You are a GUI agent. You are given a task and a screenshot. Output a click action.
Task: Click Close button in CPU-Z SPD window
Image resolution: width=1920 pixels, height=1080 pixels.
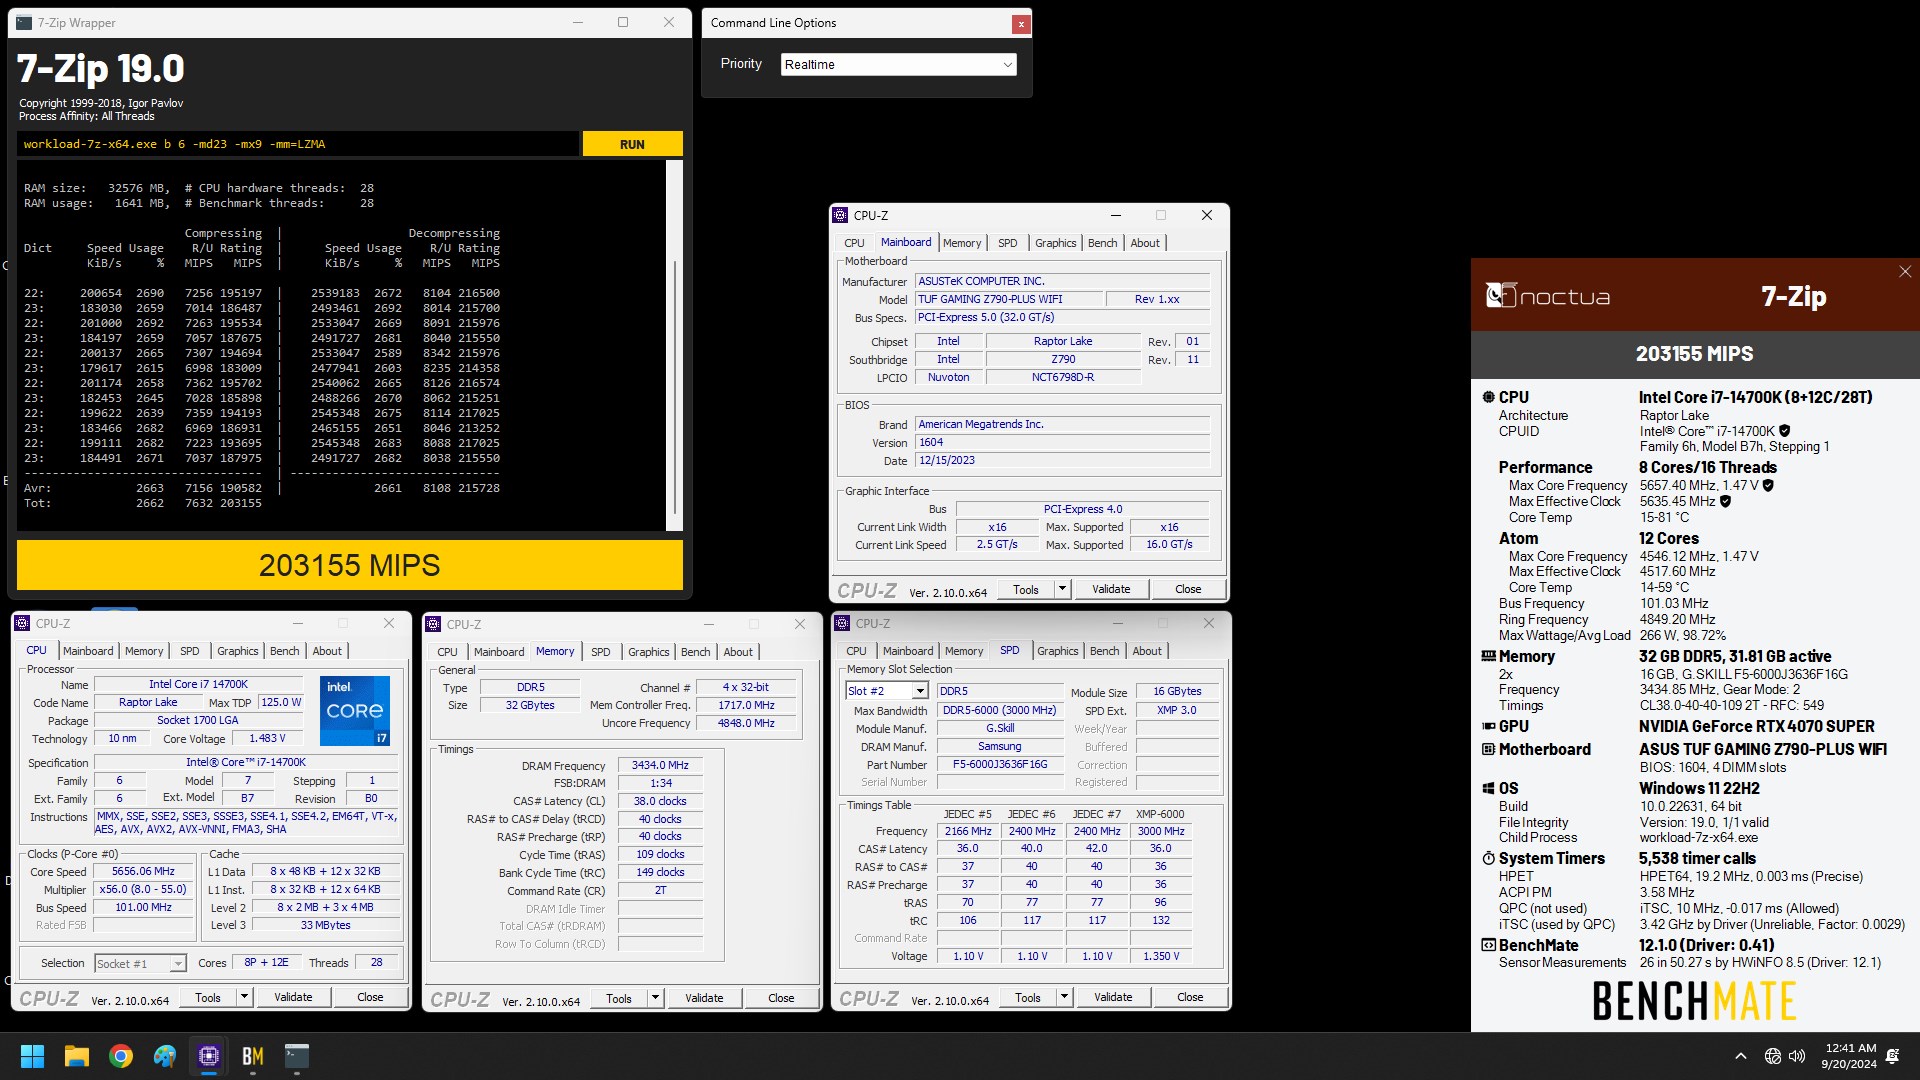(1190, 997)
